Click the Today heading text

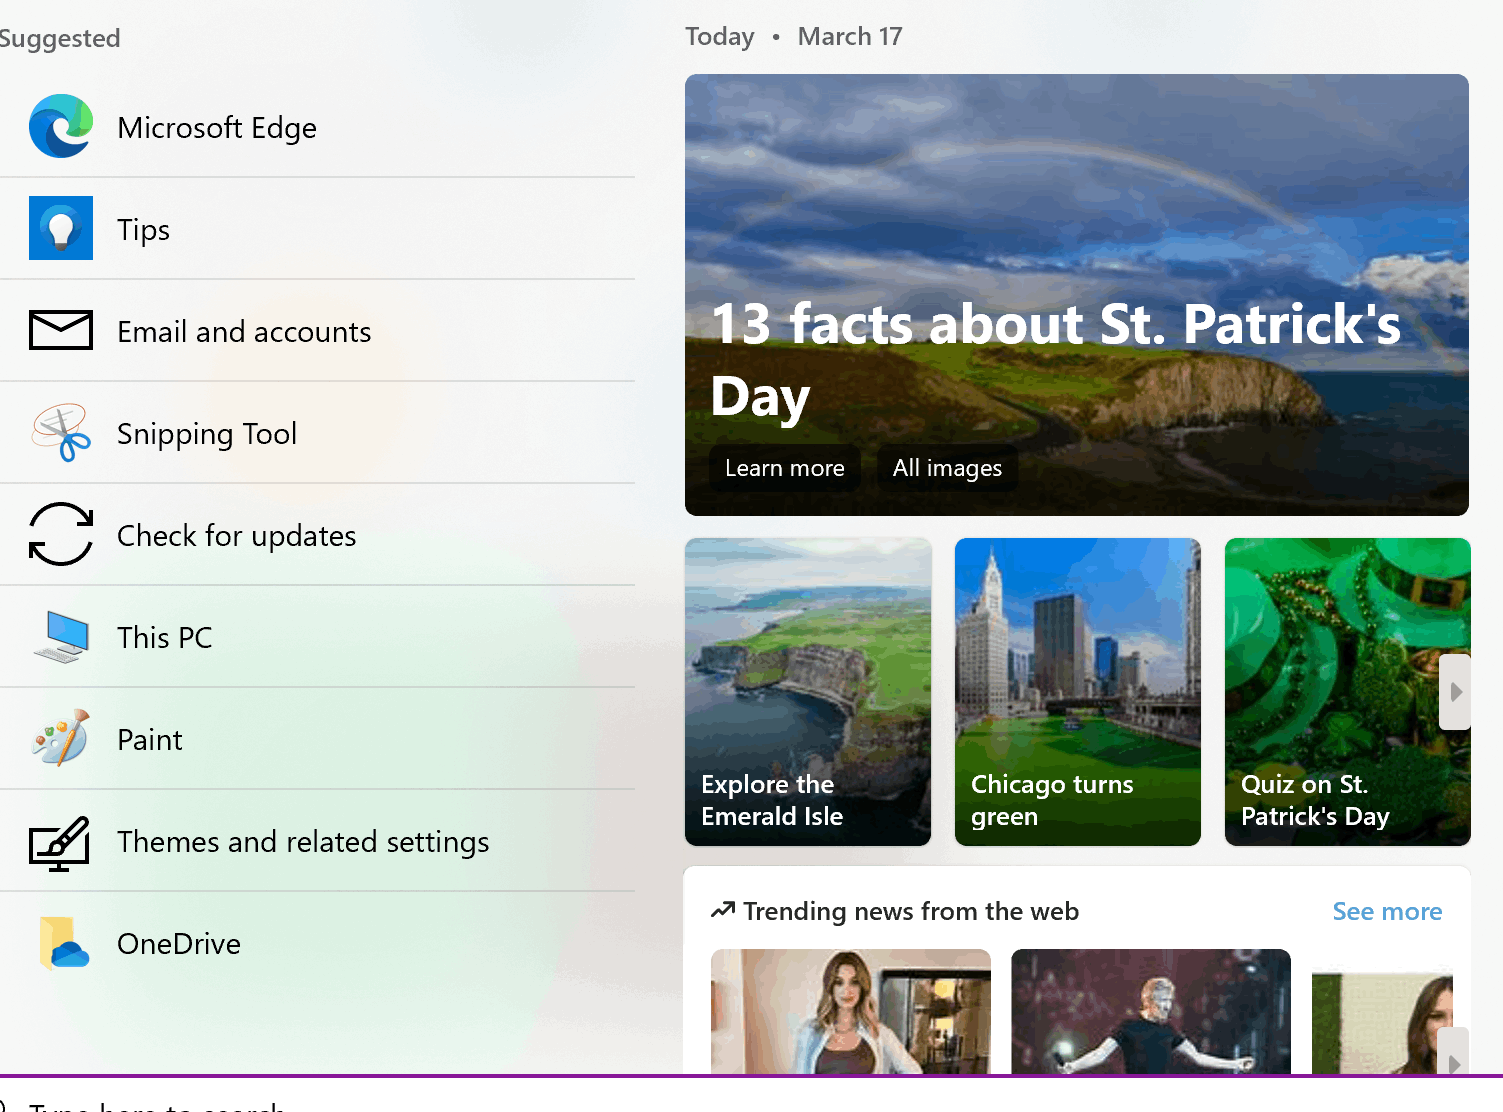pyautogui.click(x=720, y=37)
